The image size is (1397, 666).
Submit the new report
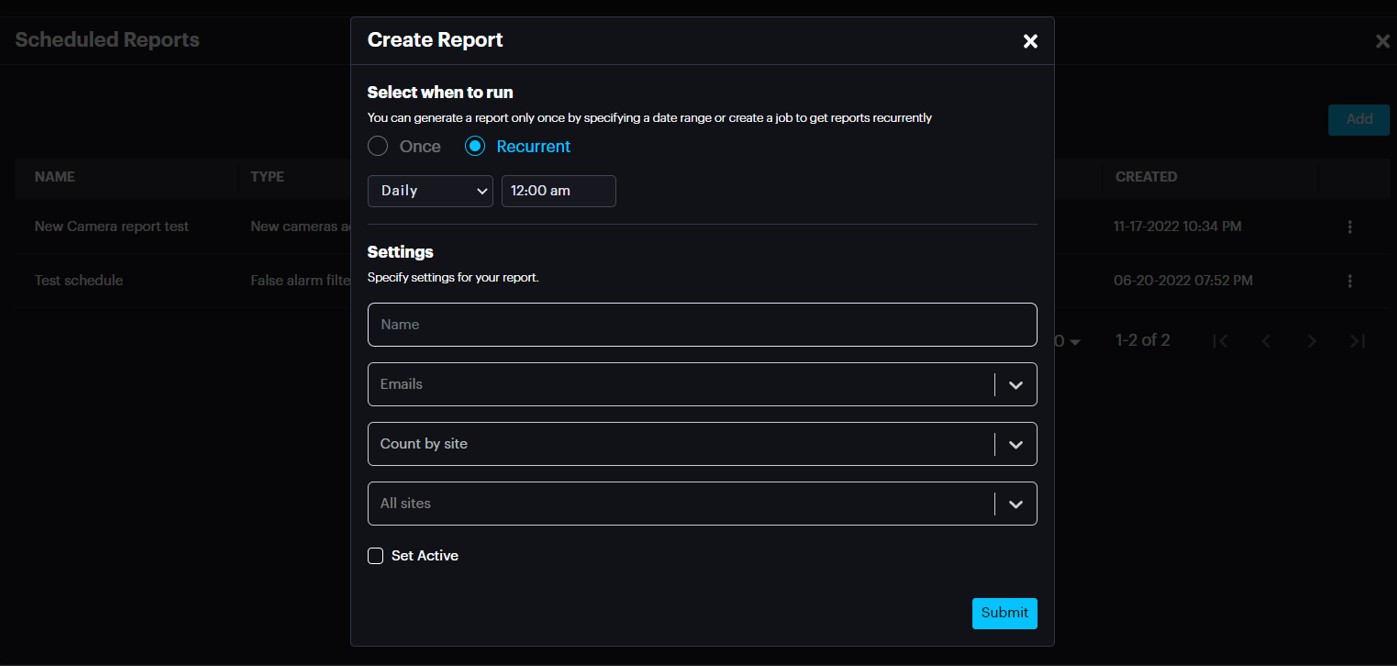[x=1004, y=613]
